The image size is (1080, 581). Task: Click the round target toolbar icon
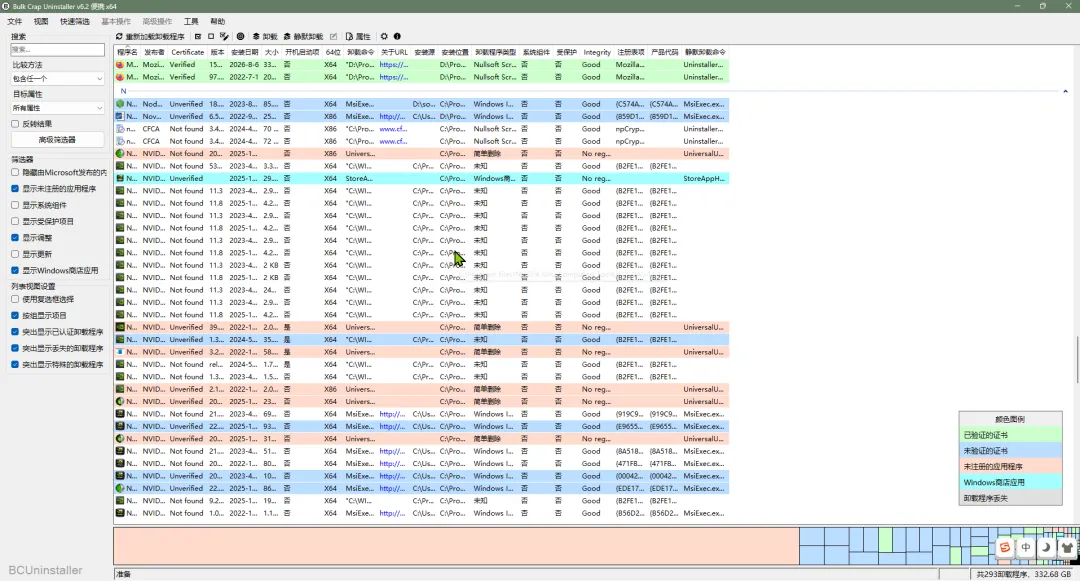pyautogui.click(x=240, y=36)
